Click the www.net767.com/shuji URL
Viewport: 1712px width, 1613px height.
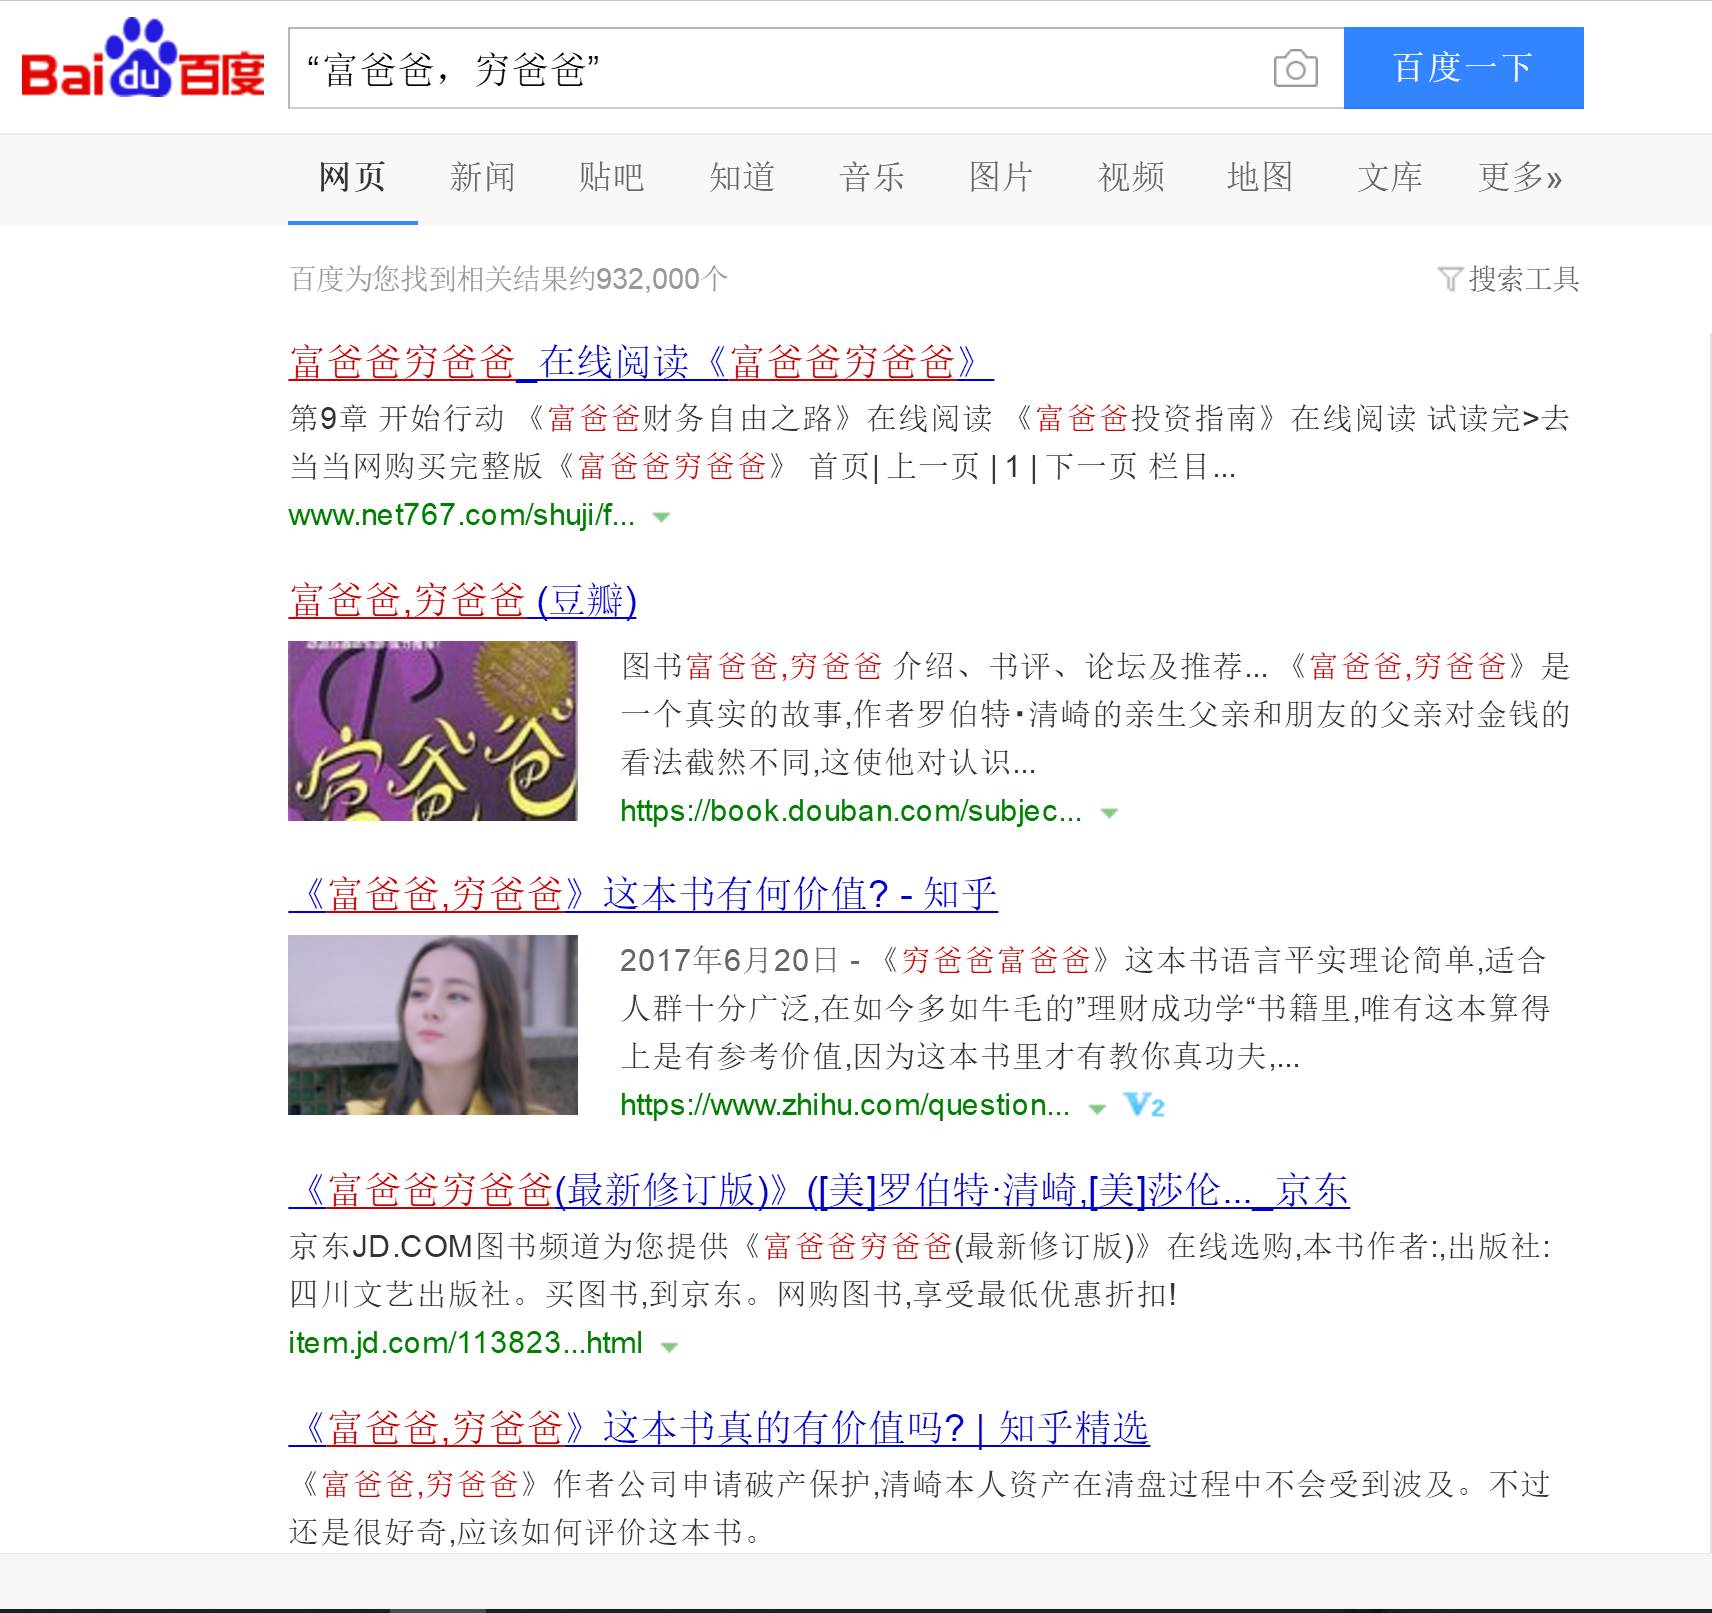(x=461, y=515)
